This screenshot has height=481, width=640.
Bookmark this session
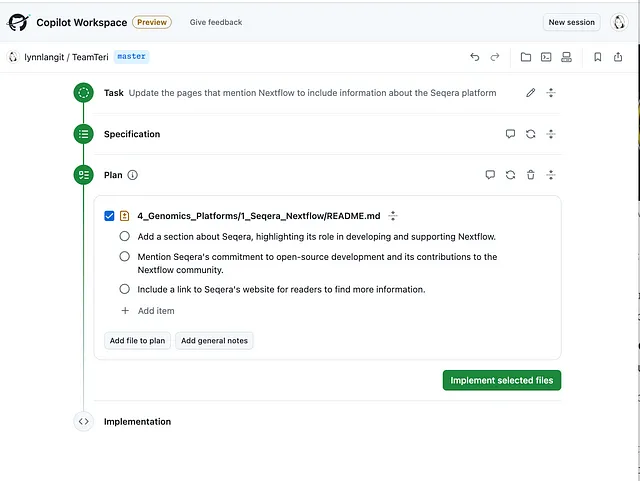coord(598,57)
